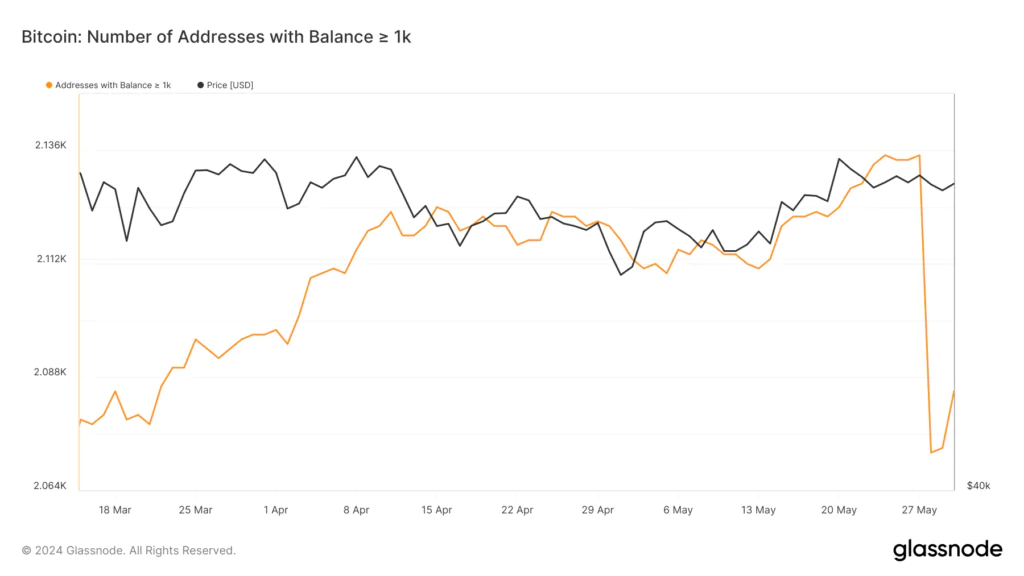The height and width of the screenshot is (576, 1024).
Task: Click the 29 Apr date marker
Action: [598, 510]
